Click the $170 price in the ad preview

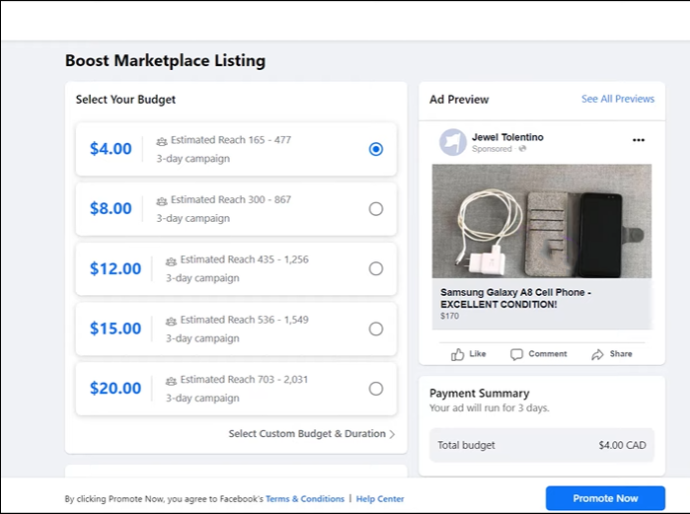click(x=449, y=316)
